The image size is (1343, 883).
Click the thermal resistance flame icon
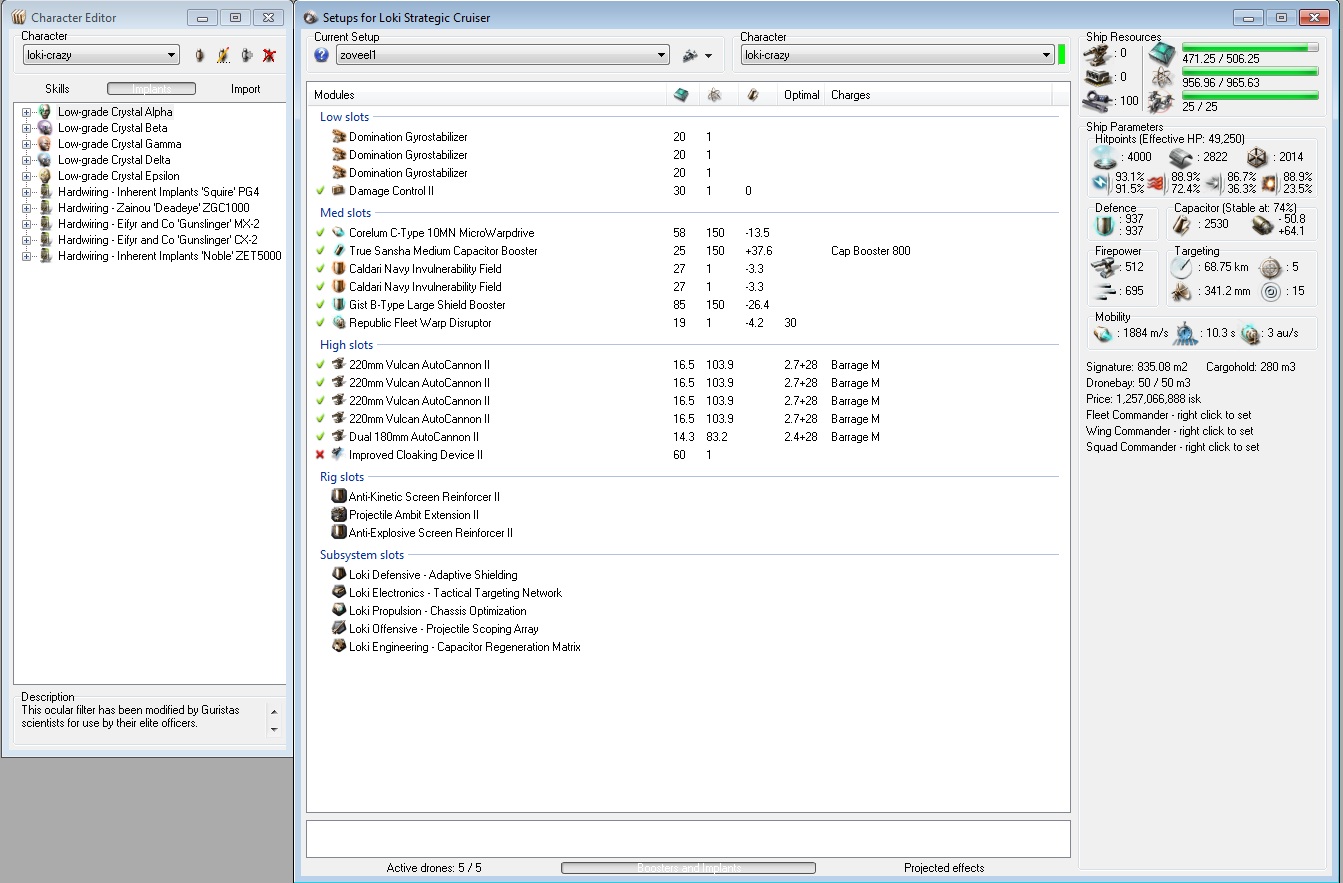point(1158,183)
